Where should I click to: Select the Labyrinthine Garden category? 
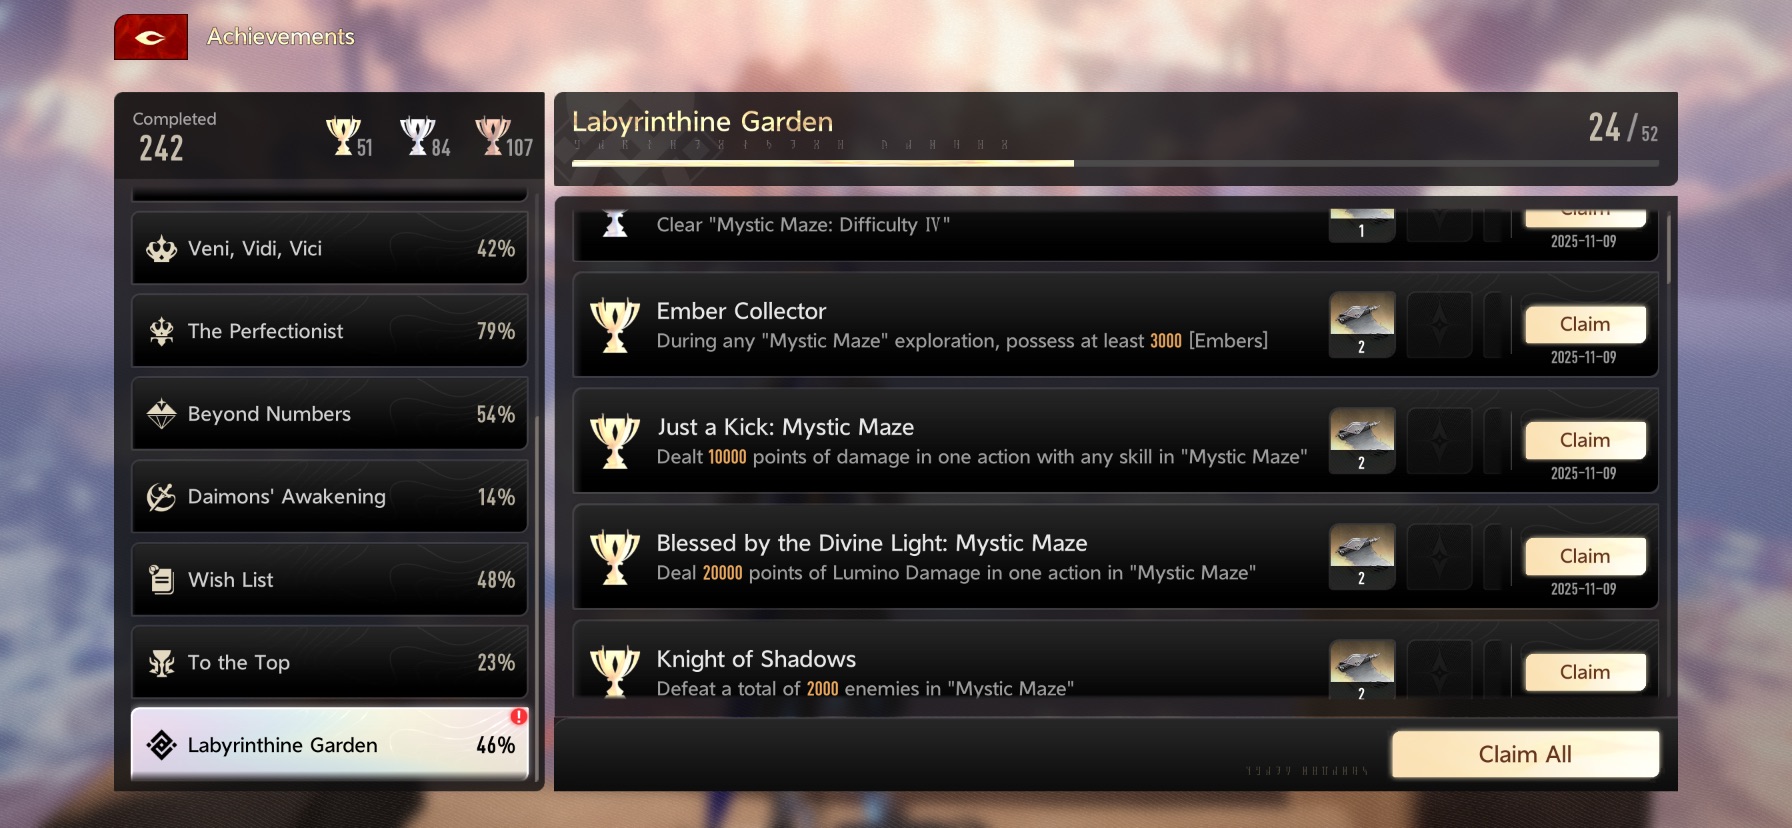coord(329,745)
